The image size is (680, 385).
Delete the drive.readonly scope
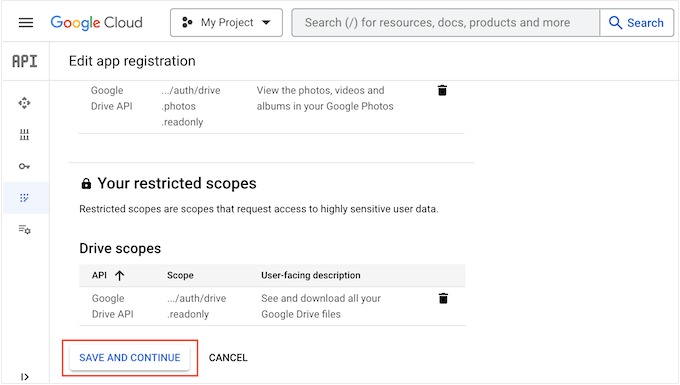443,298
